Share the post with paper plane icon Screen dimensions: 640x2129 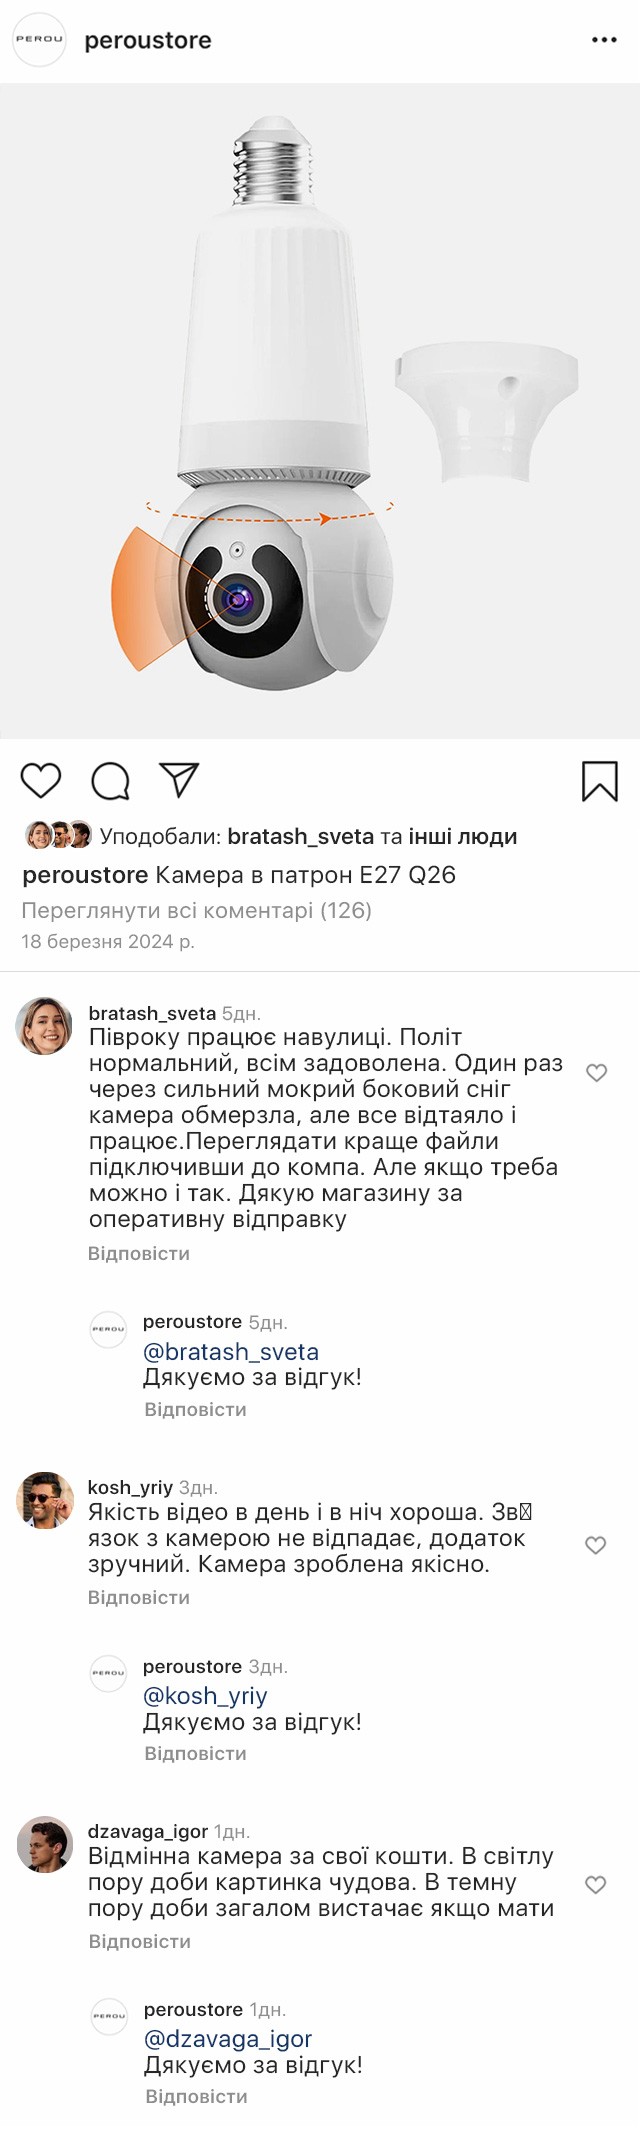179,780
